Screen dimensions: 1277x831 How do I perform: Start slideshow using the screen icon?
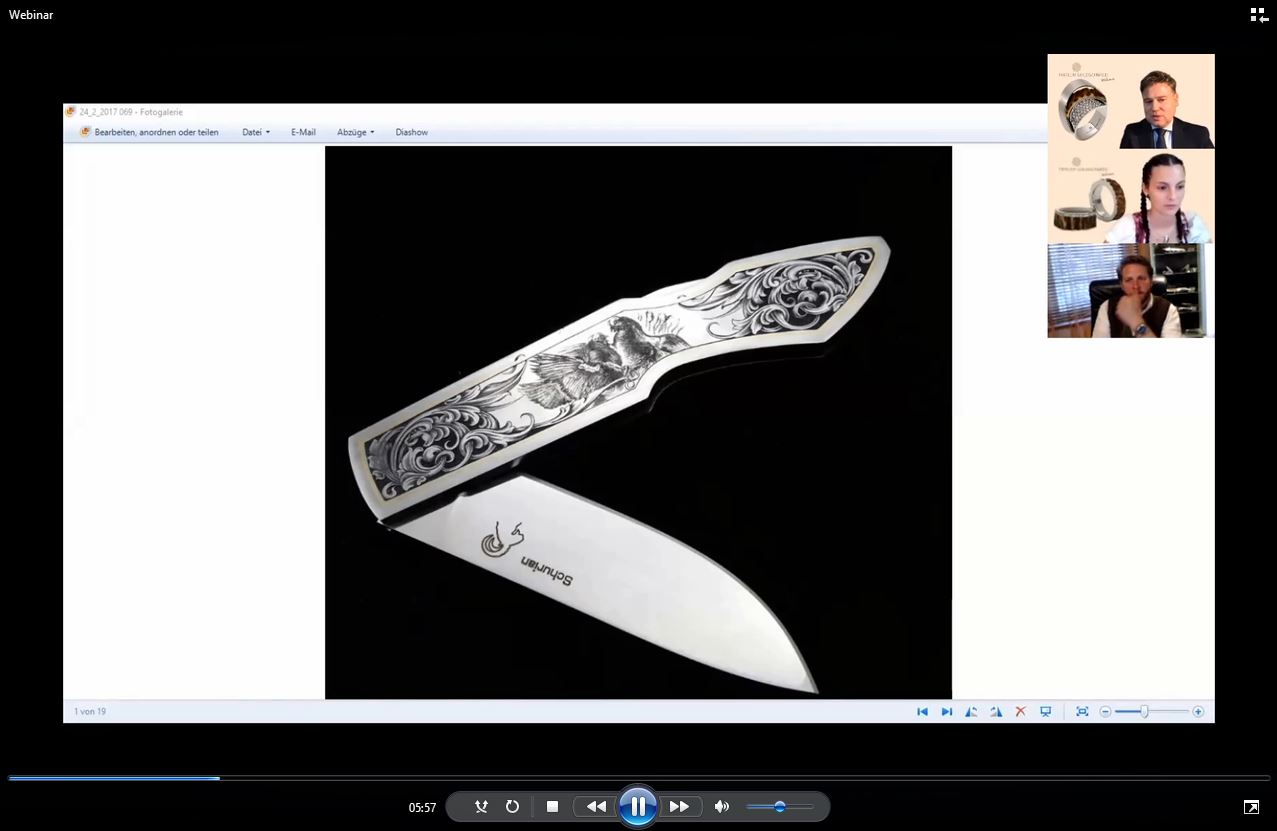(1045, 711)
